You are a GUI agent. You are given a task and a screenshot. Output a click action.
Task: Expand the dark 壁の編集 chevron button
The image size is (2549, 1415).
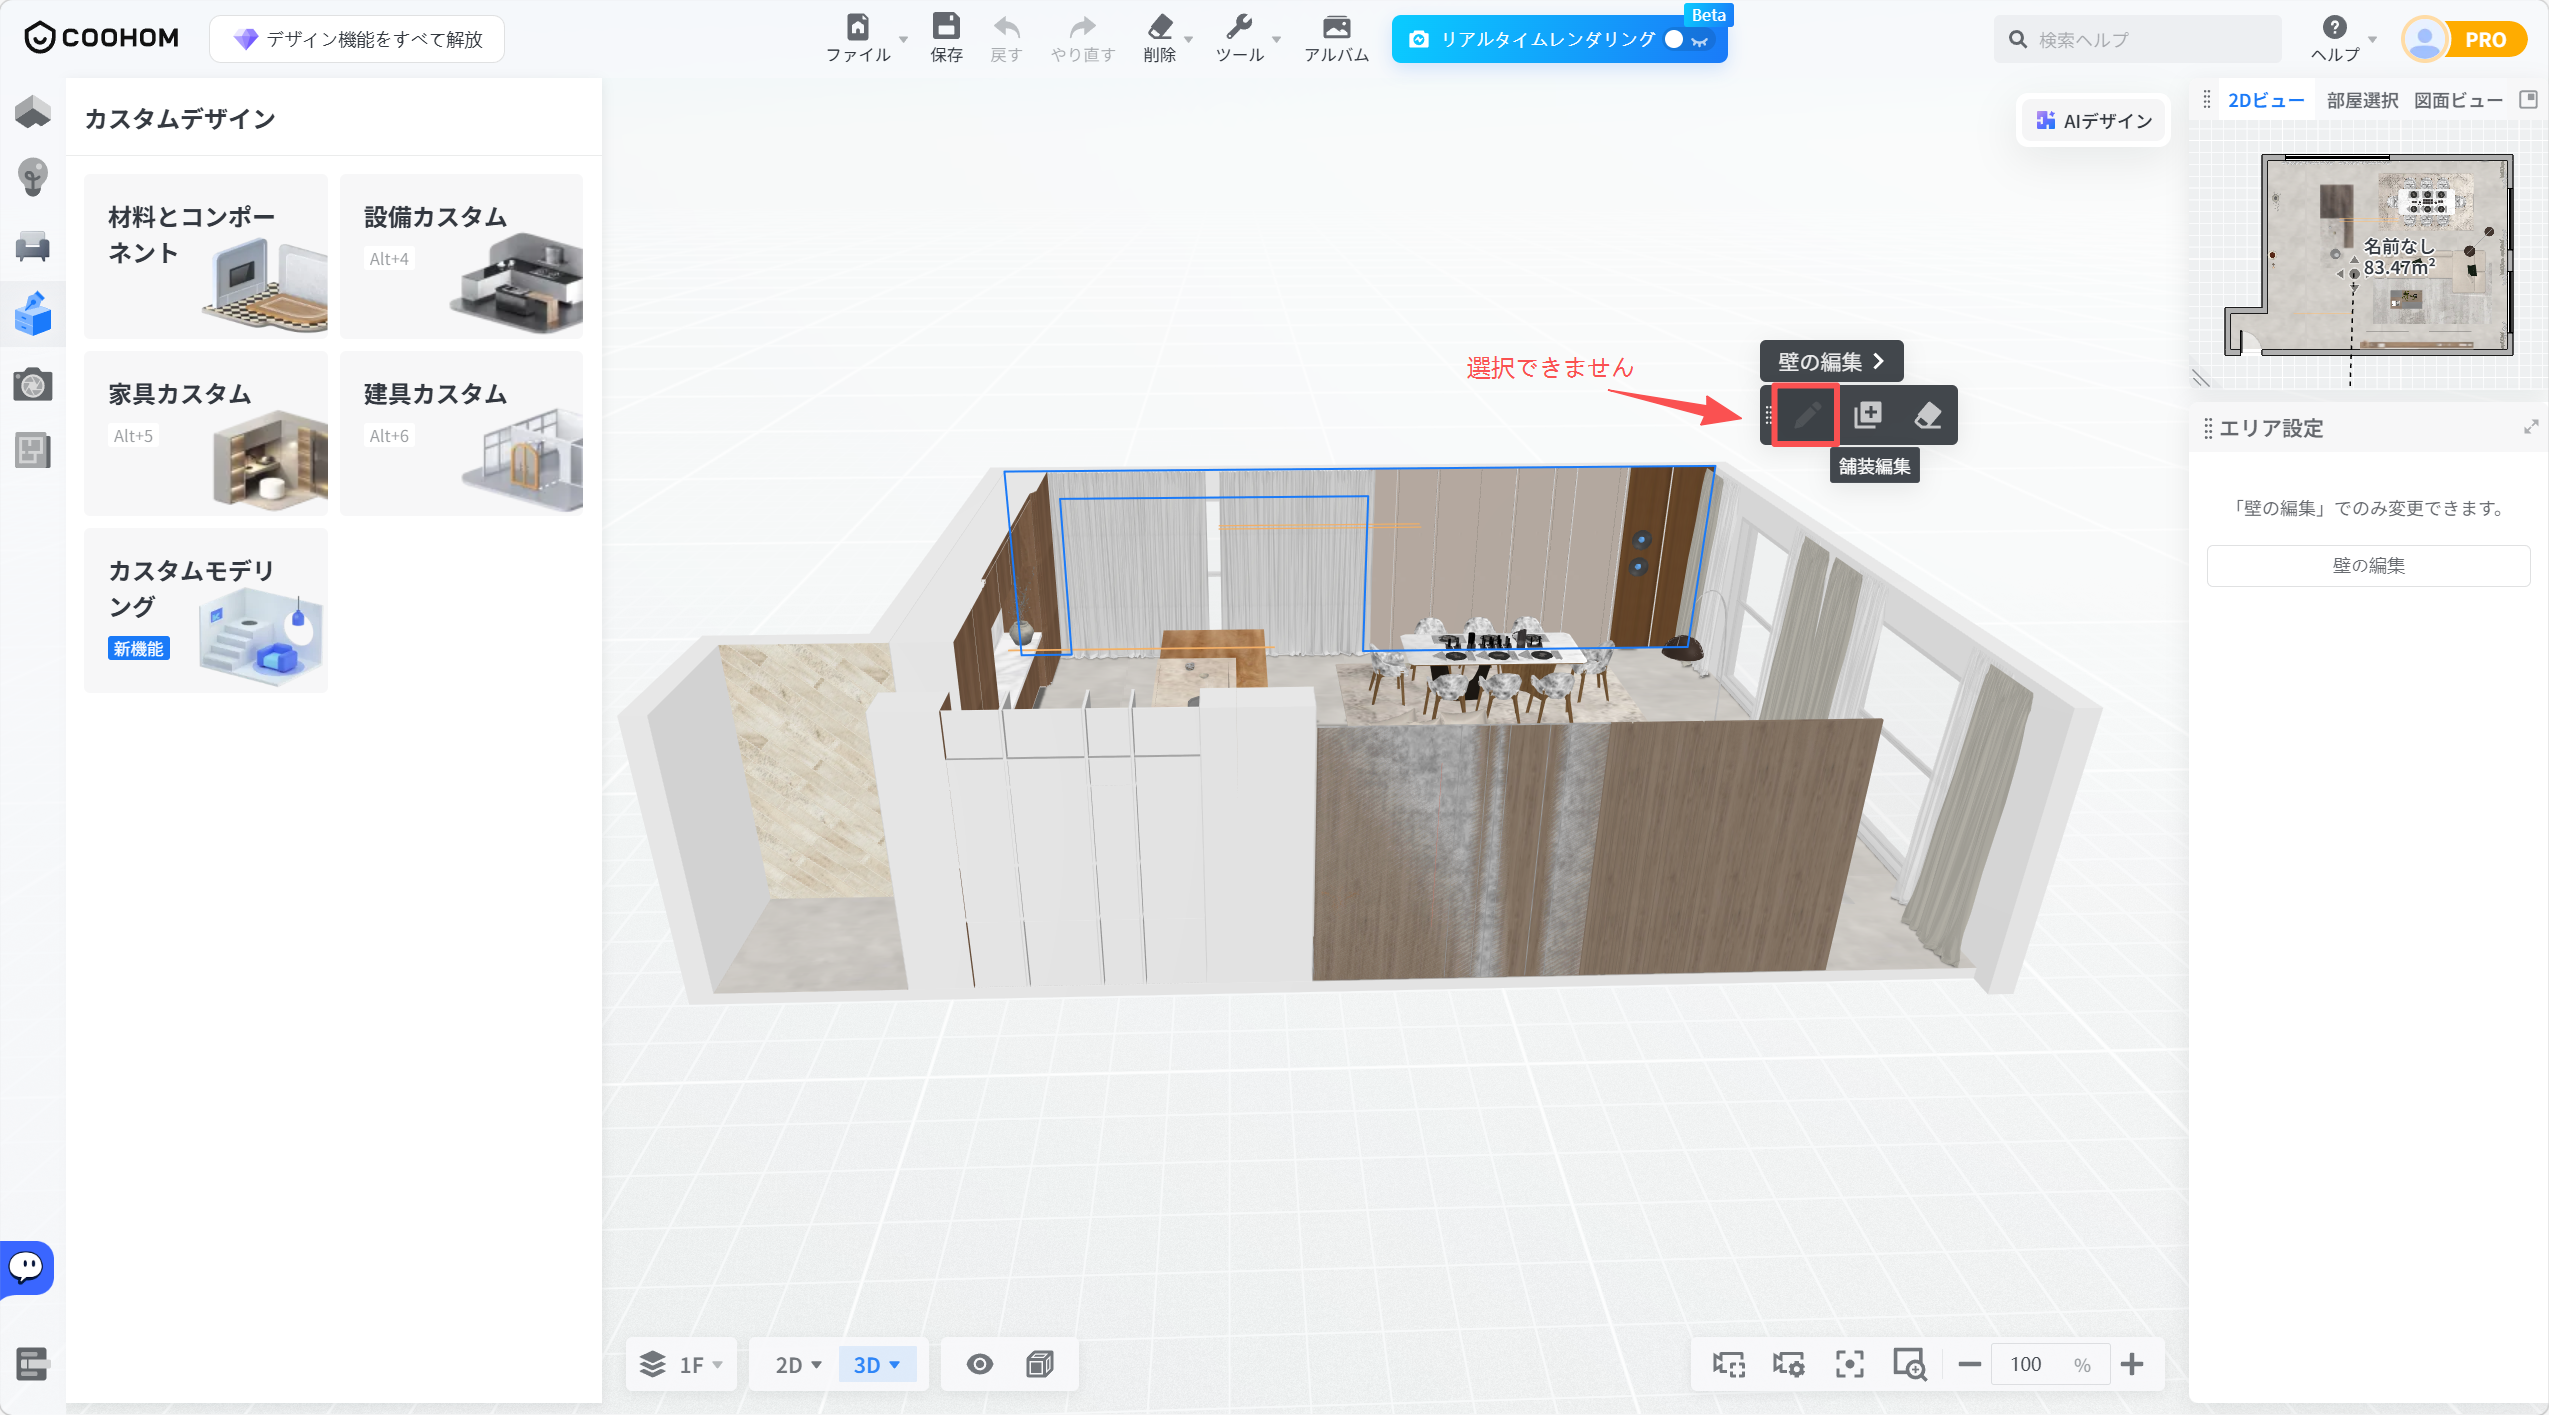(1831, 361)
